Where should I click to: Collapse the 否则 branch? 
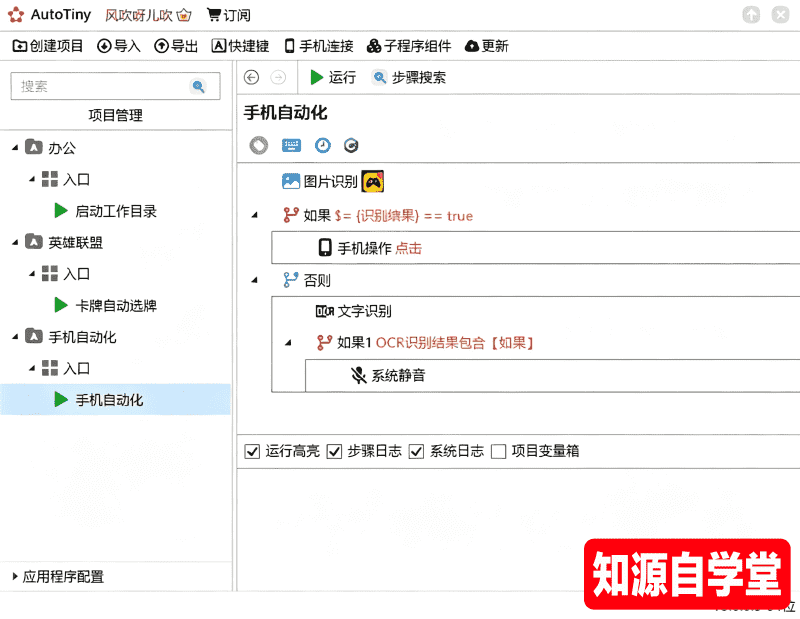click(x=254, y=280)
